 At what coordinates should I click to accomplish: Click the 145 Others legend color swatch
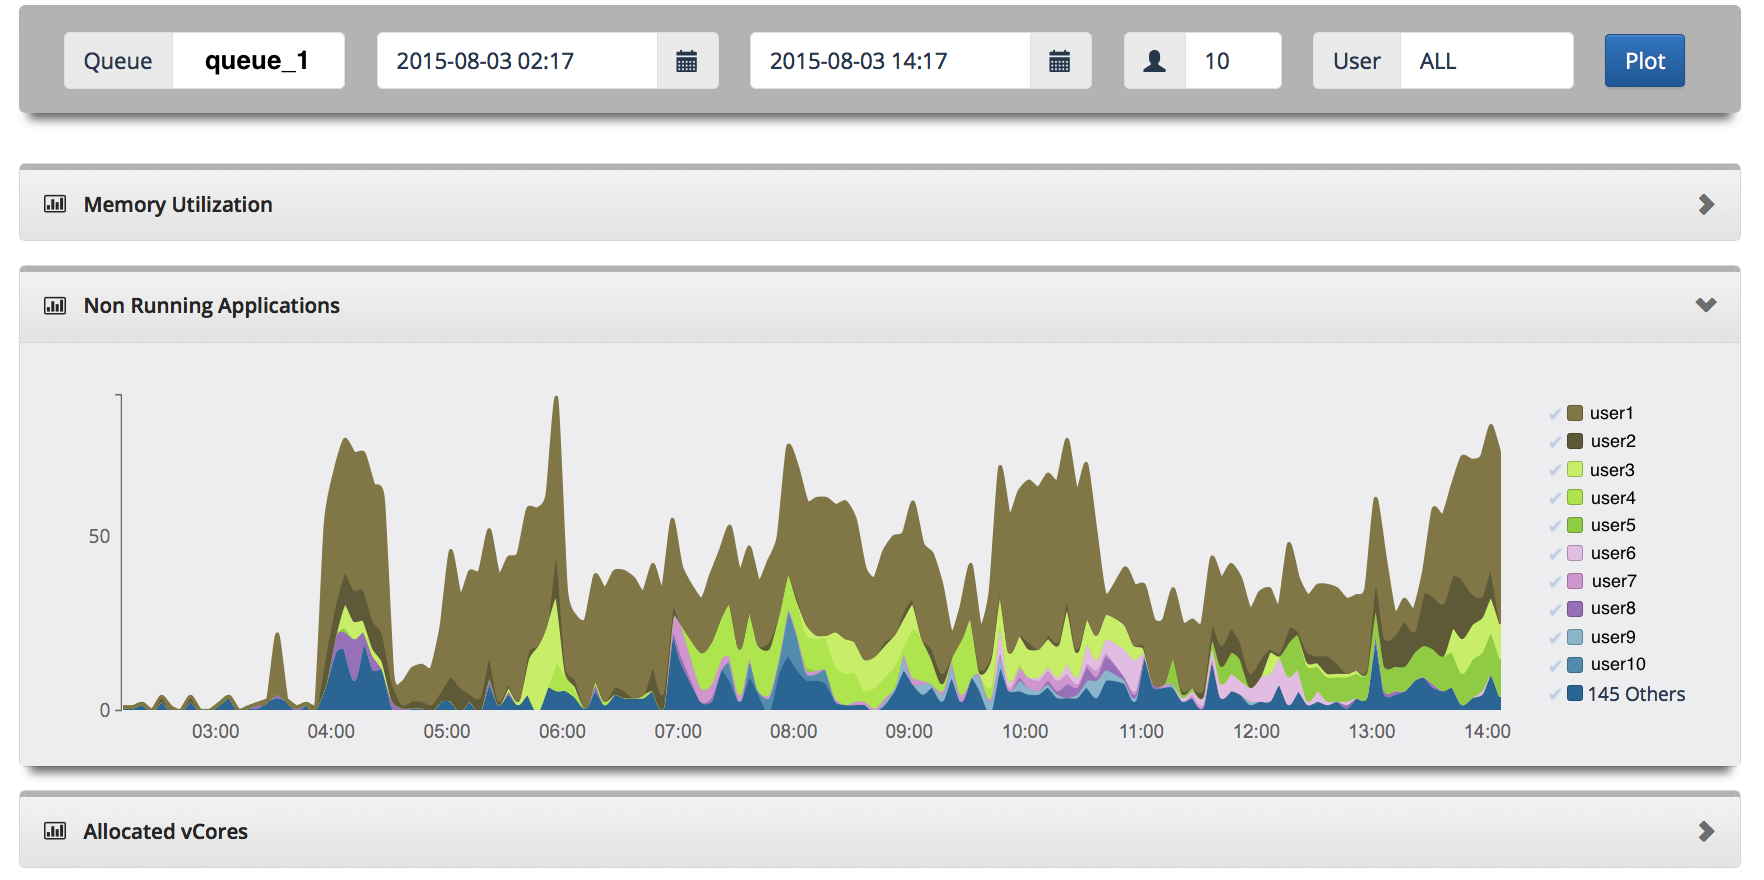pyautogui.click(x=1575, y=693)
